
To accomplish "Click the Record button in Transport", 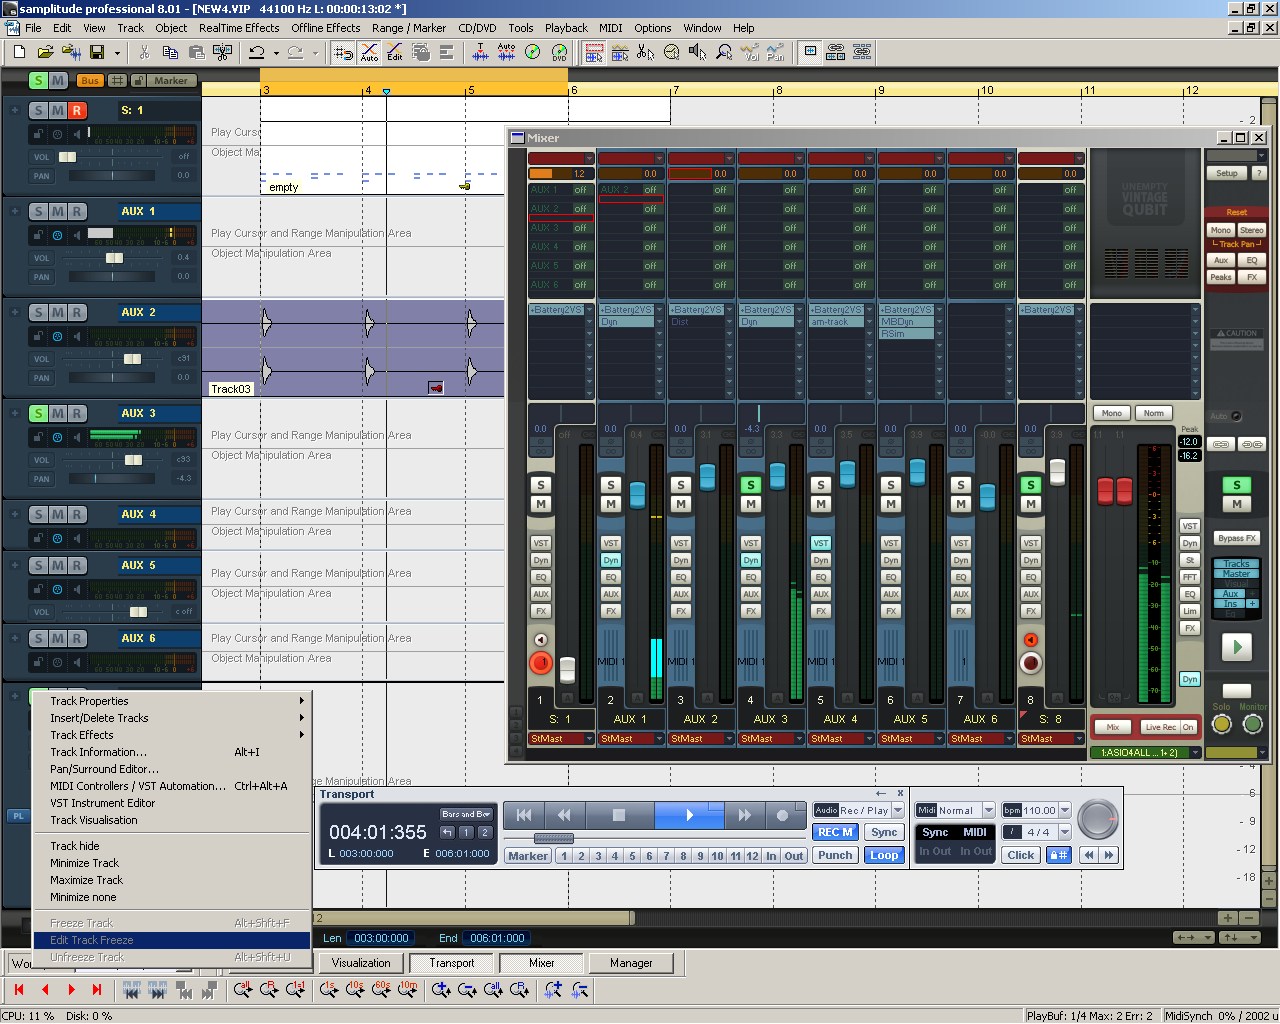I will [782, 815].
